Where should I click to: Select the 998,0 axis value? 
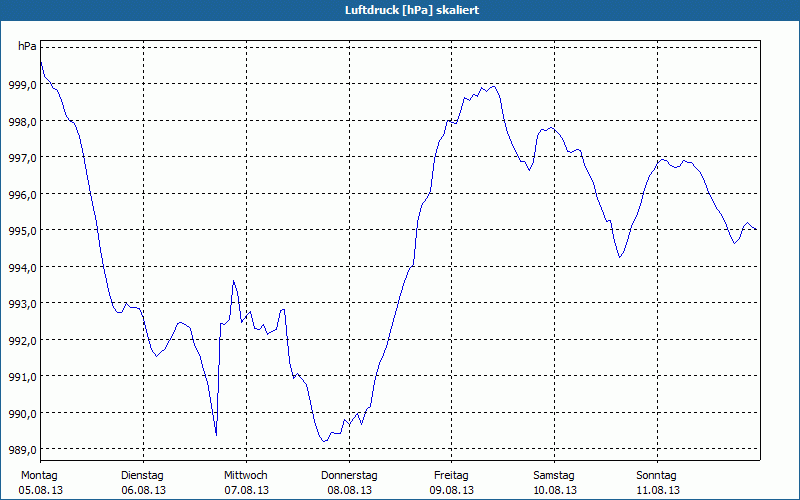[23, 121]
